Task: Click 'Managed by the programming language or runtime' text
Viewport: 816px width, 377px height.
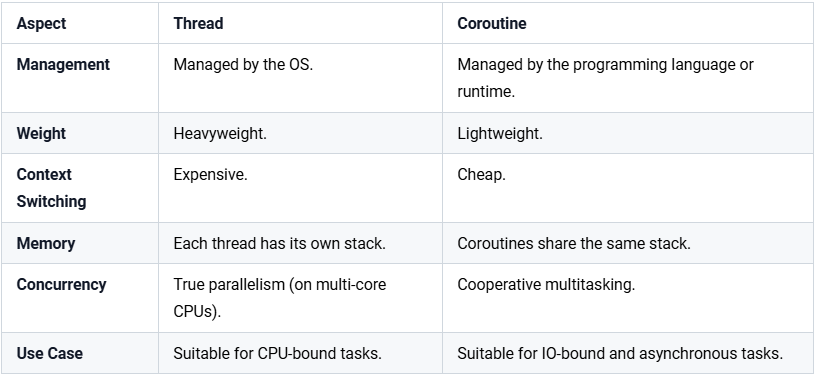Action: click(x=605, y=78)
